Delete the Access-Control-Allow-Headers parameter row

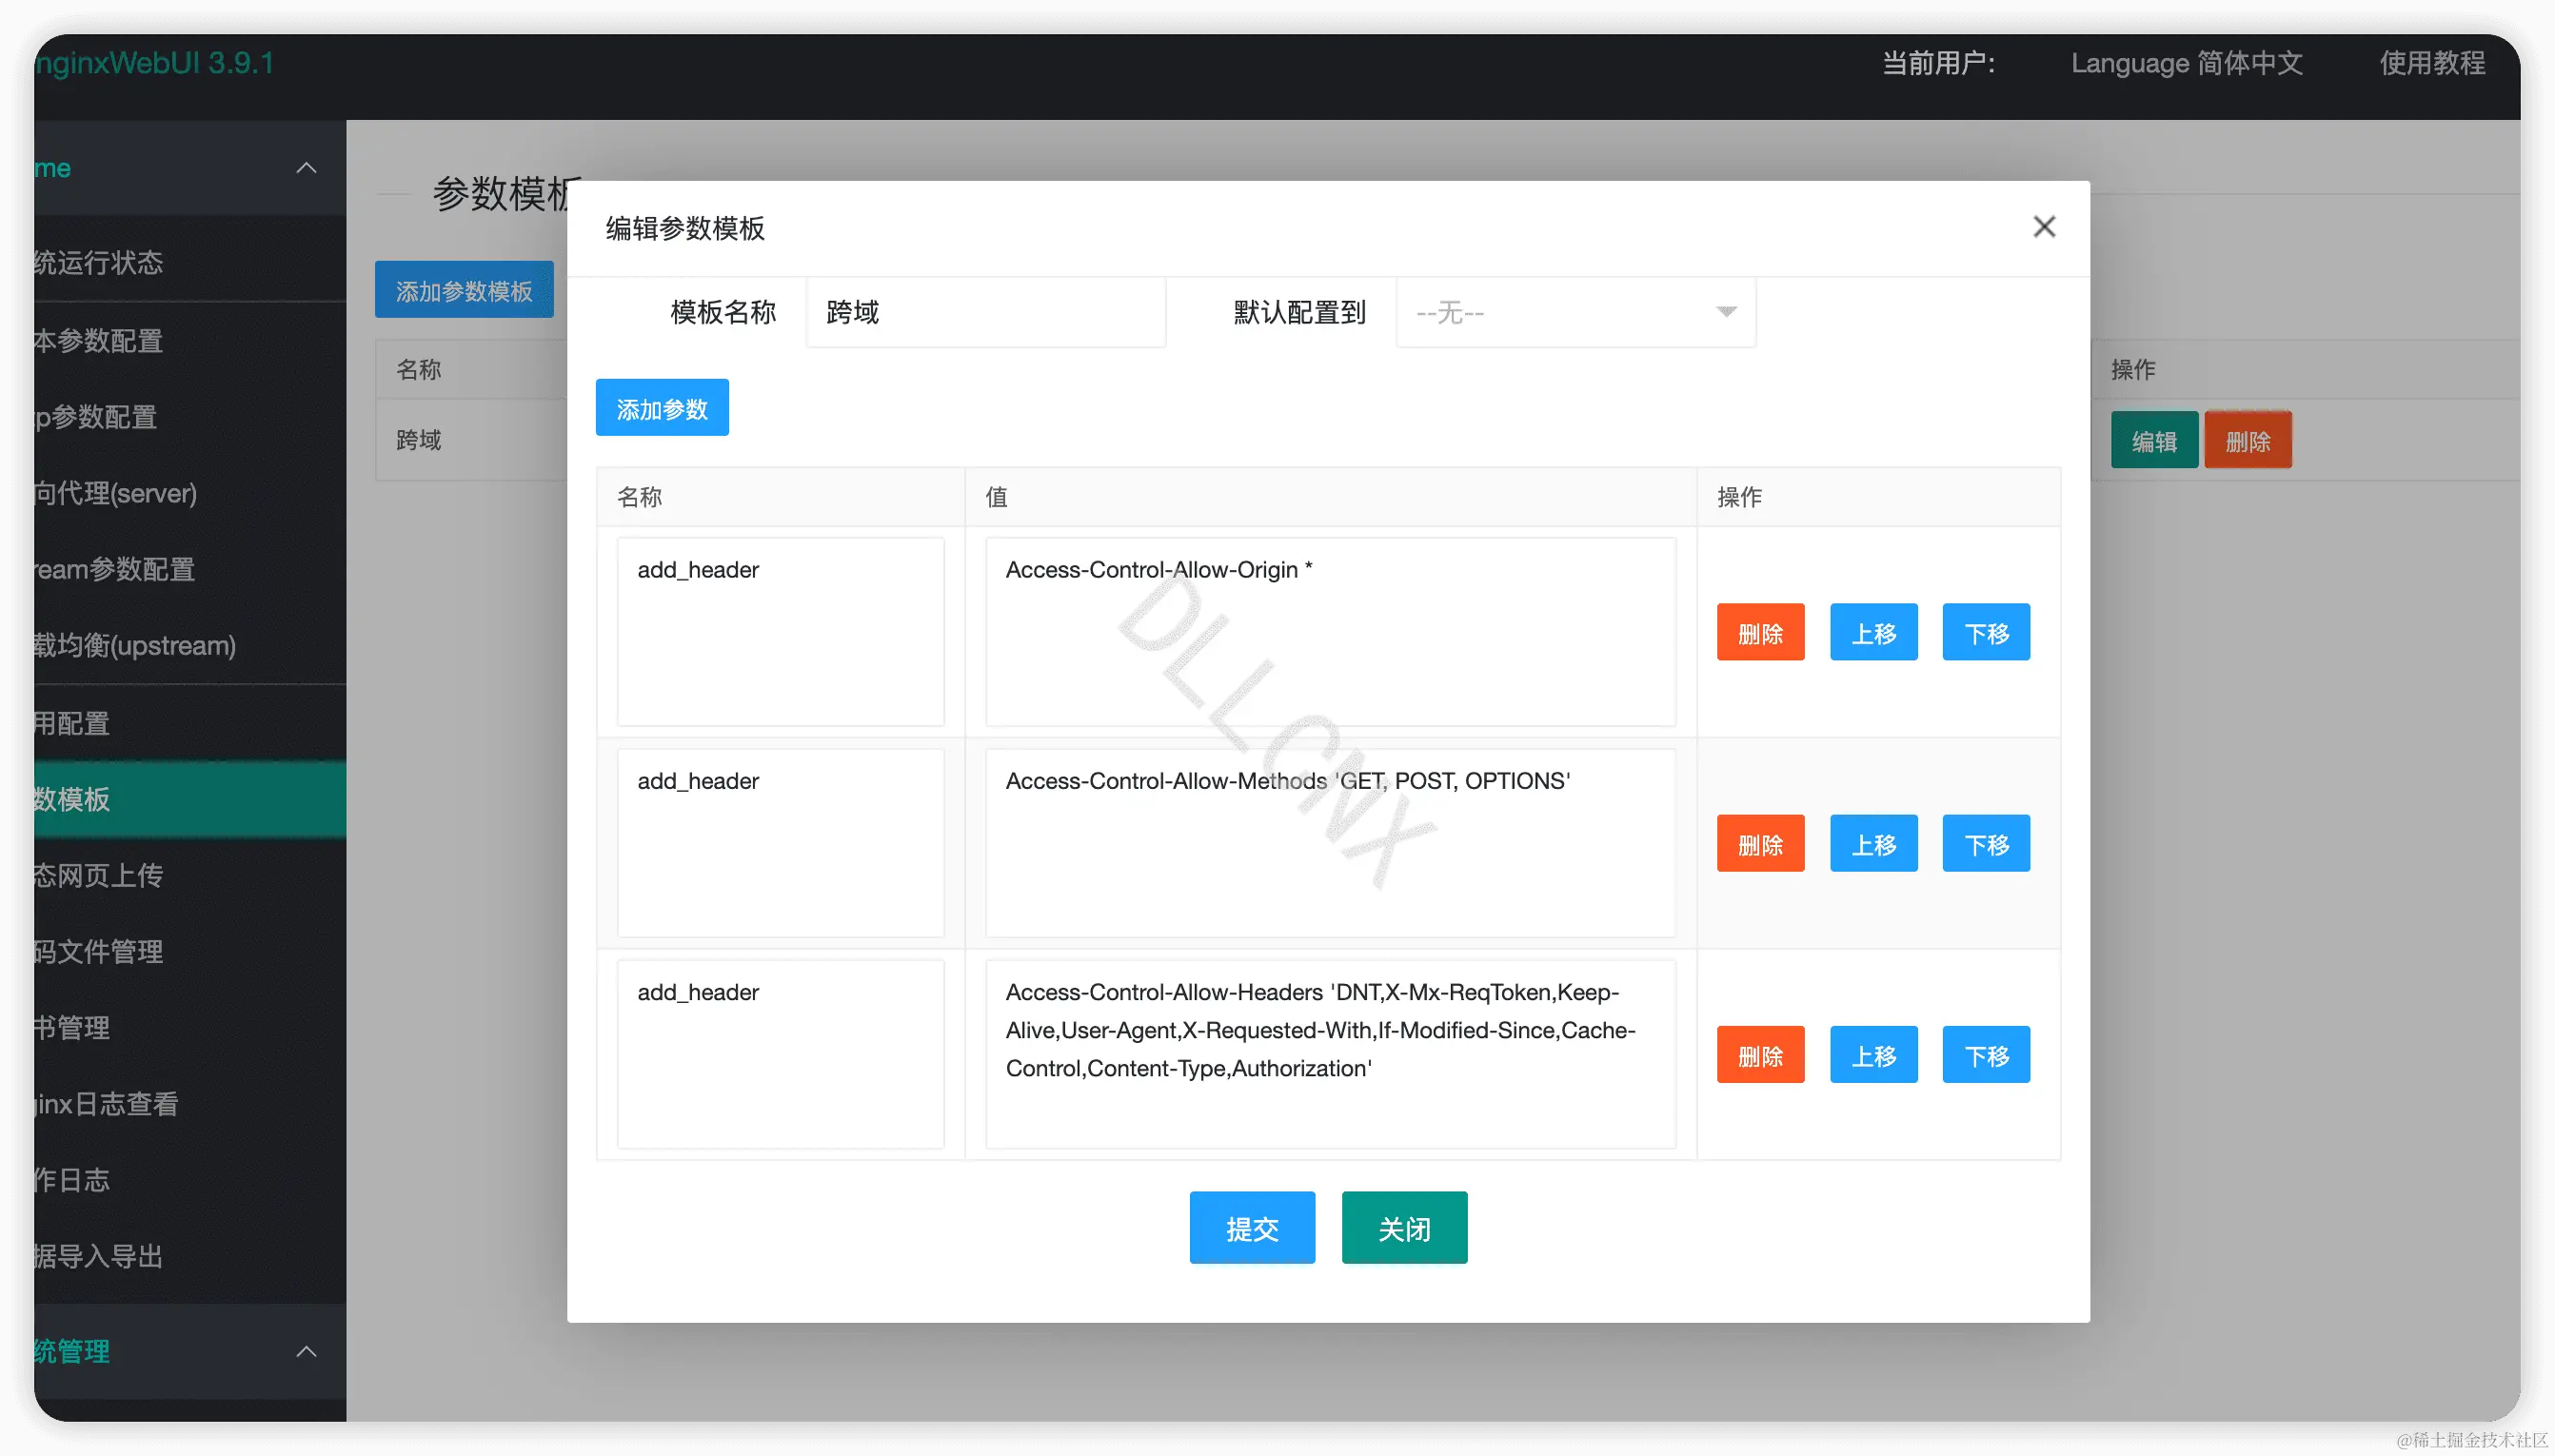click(1759, 1055)
